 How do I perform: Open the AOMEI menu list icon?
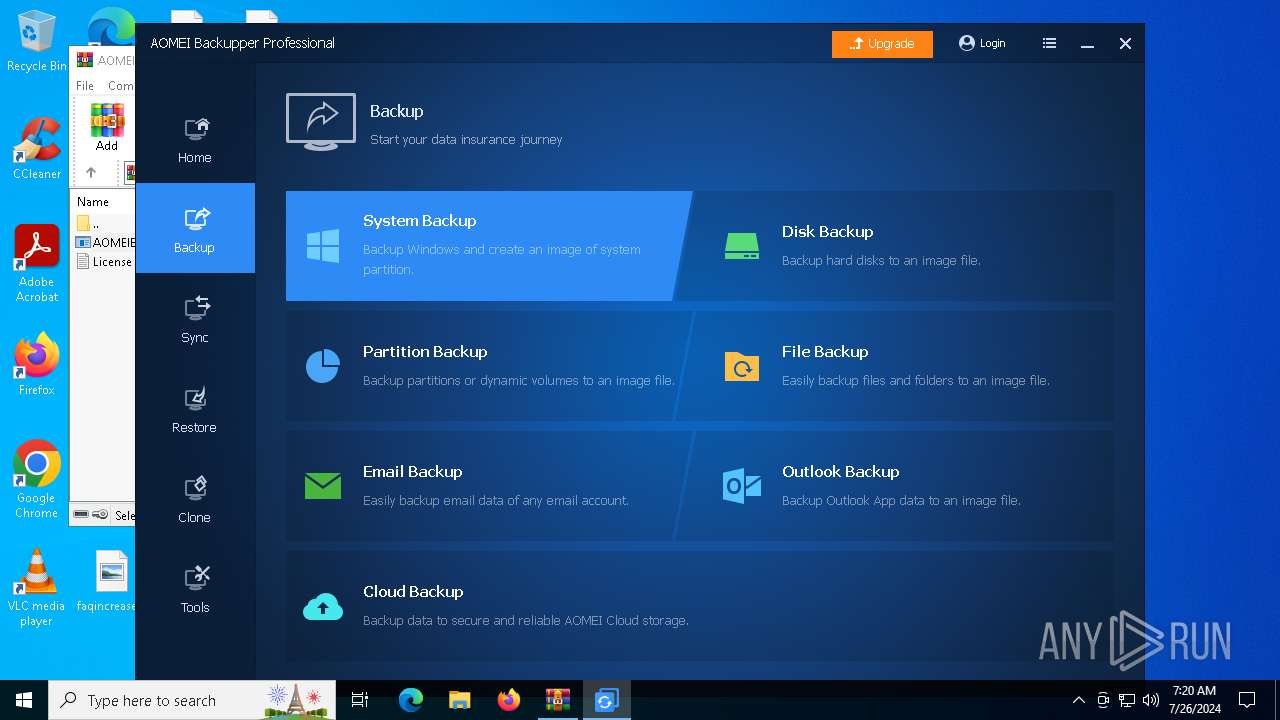click(1049, 43)
